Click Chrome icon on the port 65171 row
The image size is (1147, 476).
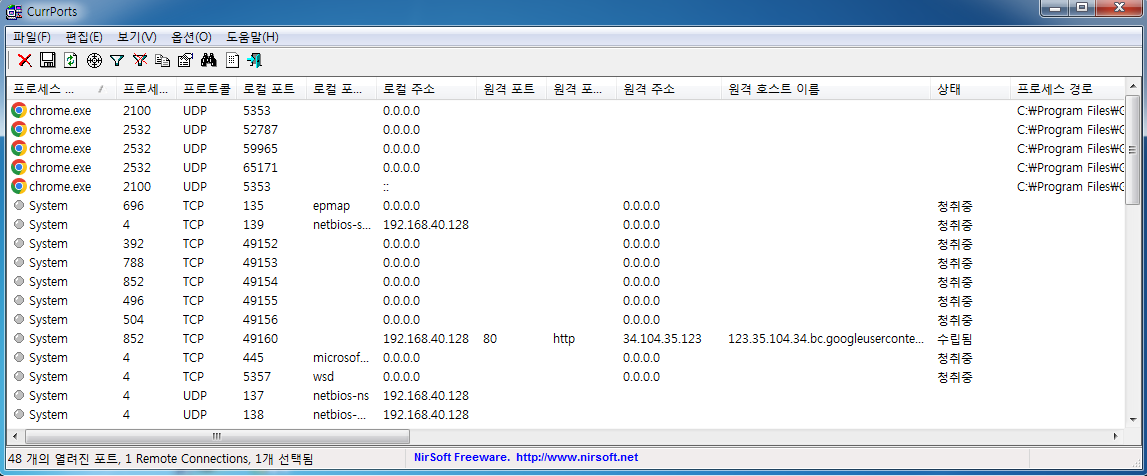[19, 167]
